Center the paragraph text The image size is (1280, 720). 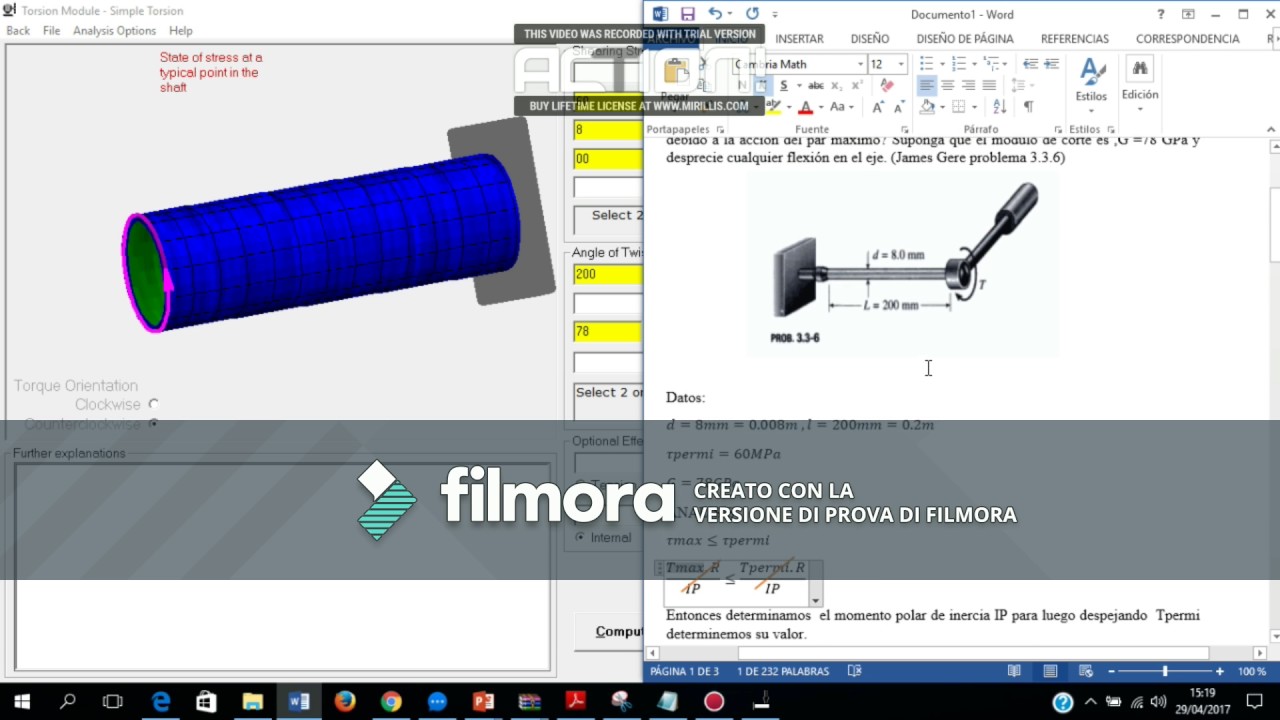[x=948, y=86]
